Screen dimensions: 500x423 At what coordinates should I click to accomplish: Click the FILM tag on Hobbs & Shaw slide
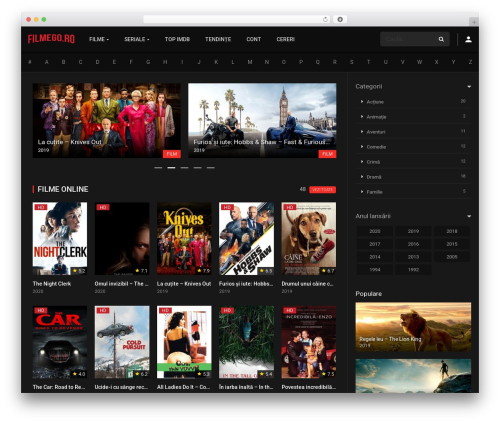click(327, 154)
